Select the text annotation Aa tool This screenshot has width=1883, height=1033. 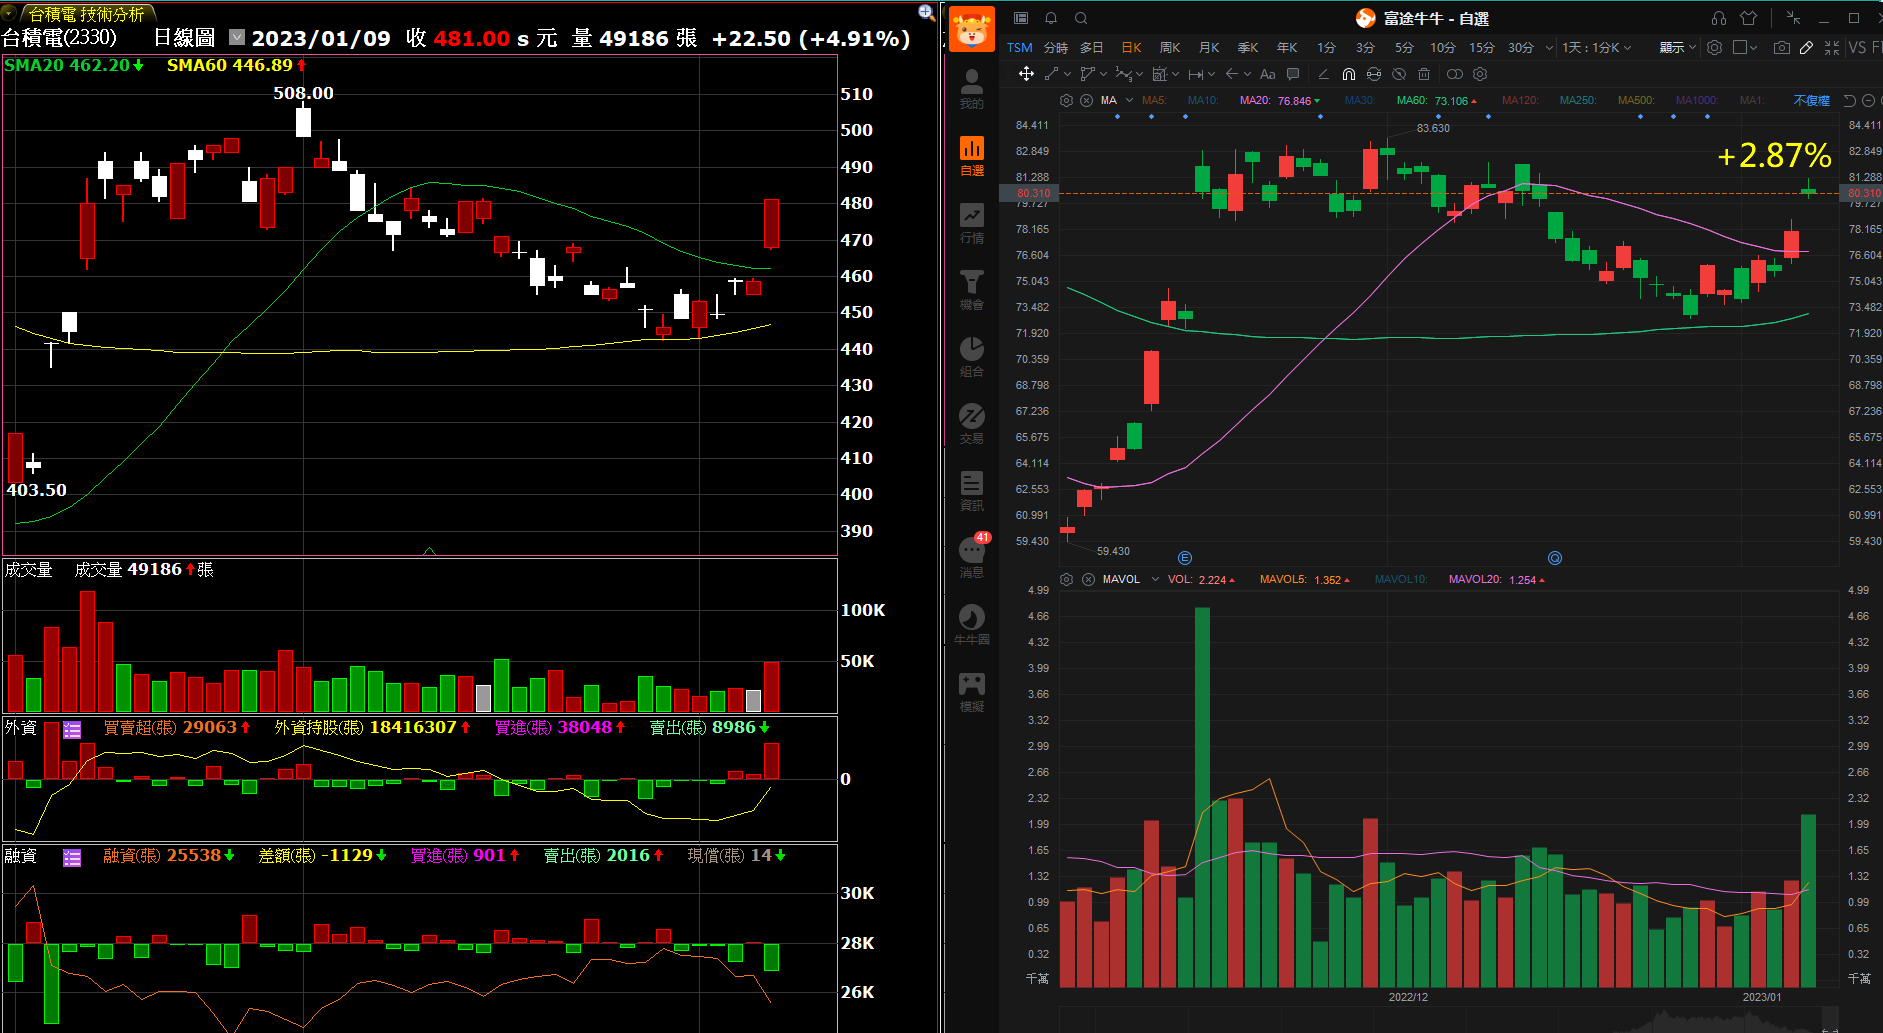[1267, 74]
